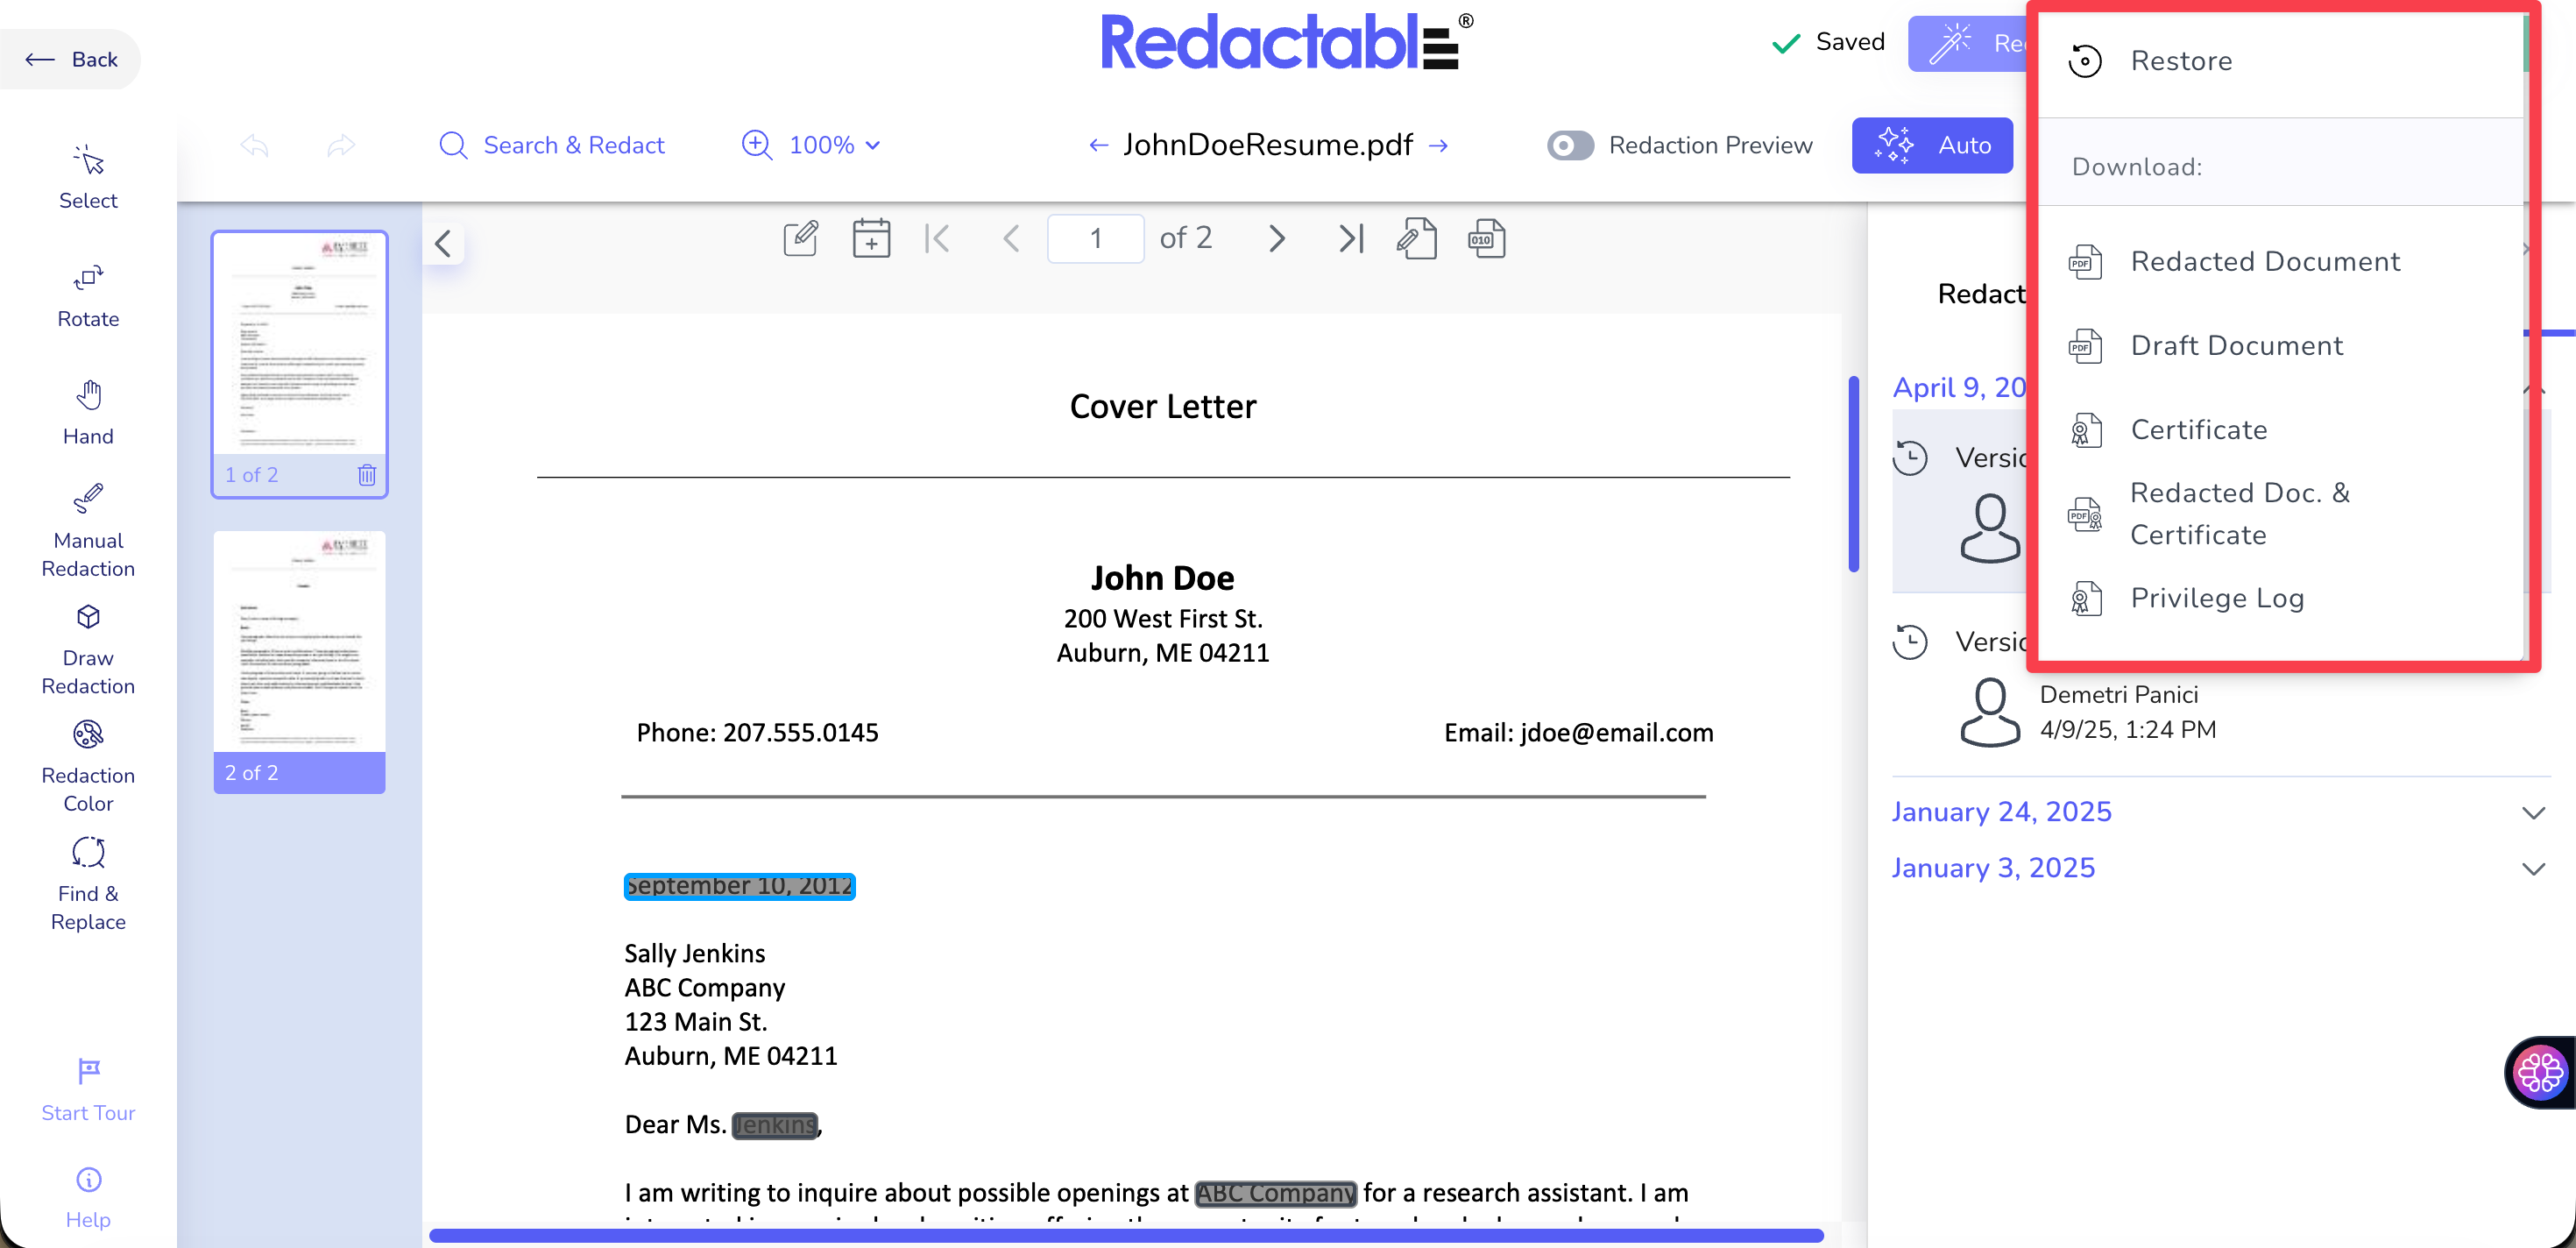This screenshot has width=2576, height=1248.
Task: Jump to the last page
Action: (x=1351, y=239)
